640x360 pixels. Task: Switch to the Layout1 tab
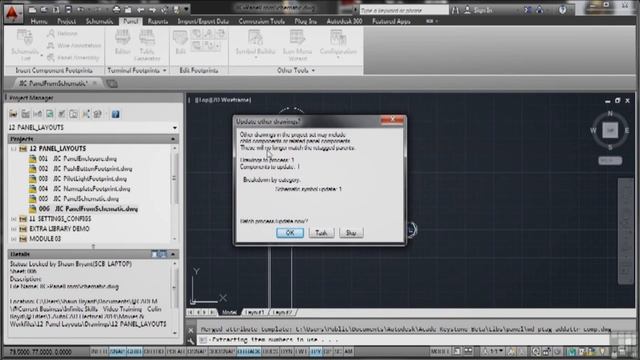click(x=254, y=312)
